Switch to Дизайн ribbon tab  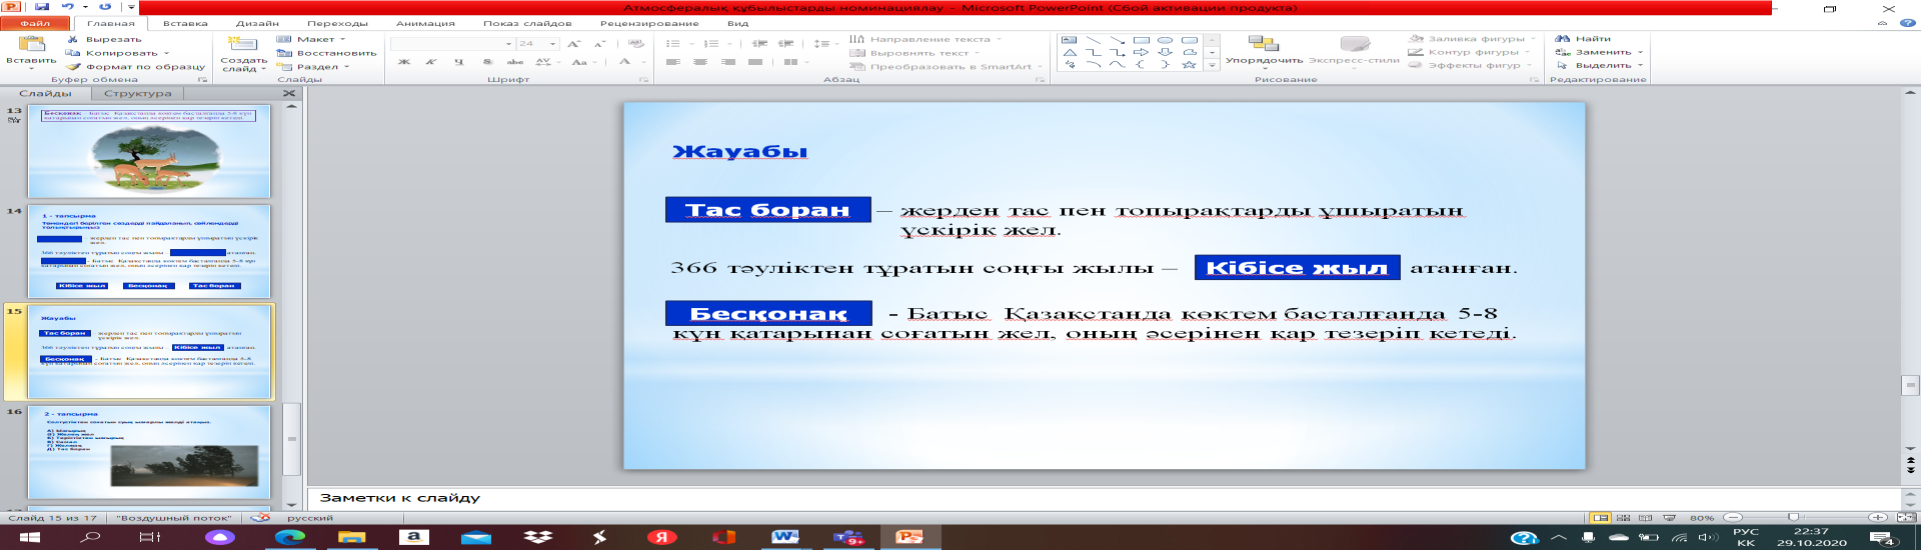pos(257,23)
